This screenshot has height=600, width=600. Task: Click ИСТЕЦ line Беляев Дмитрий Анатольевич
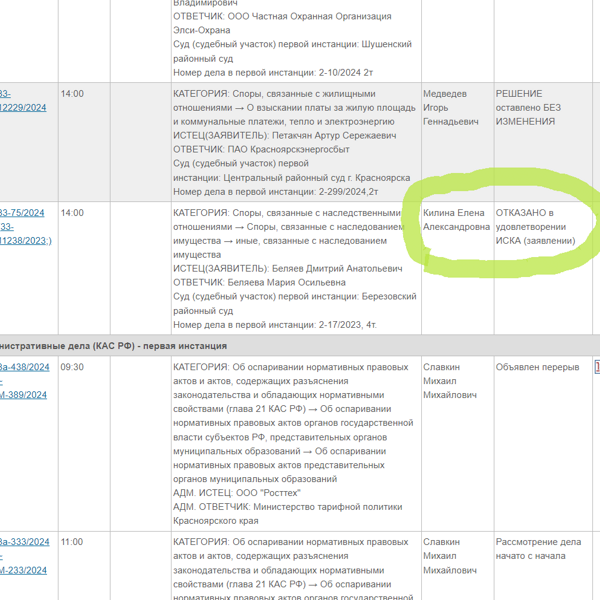288,269
